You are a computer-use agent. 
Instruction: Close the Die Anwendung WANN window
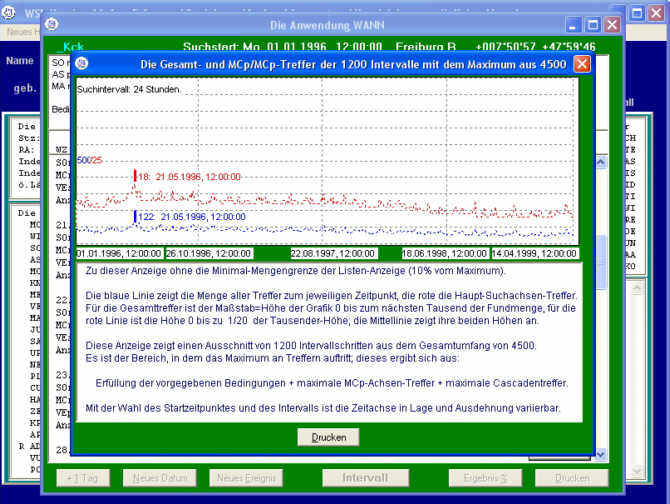[x=612, y=25]
